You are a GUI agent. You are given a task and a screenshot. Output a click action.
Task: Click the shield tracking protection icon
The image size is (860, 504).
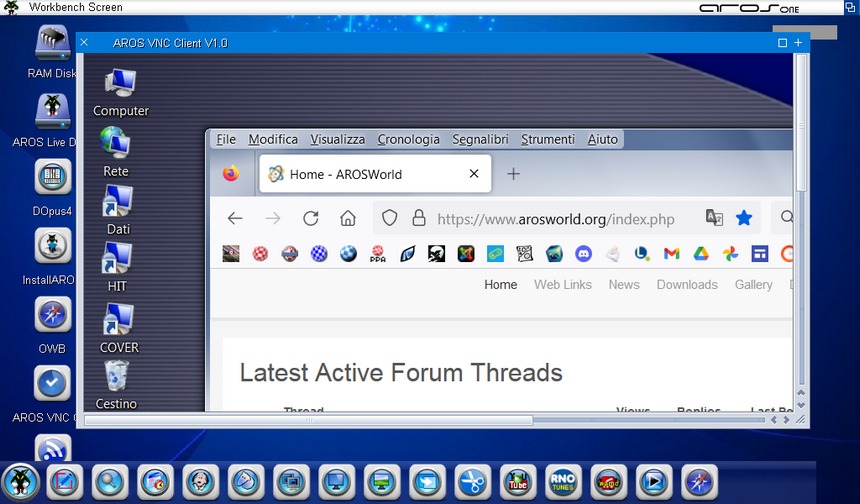point(390,218)
